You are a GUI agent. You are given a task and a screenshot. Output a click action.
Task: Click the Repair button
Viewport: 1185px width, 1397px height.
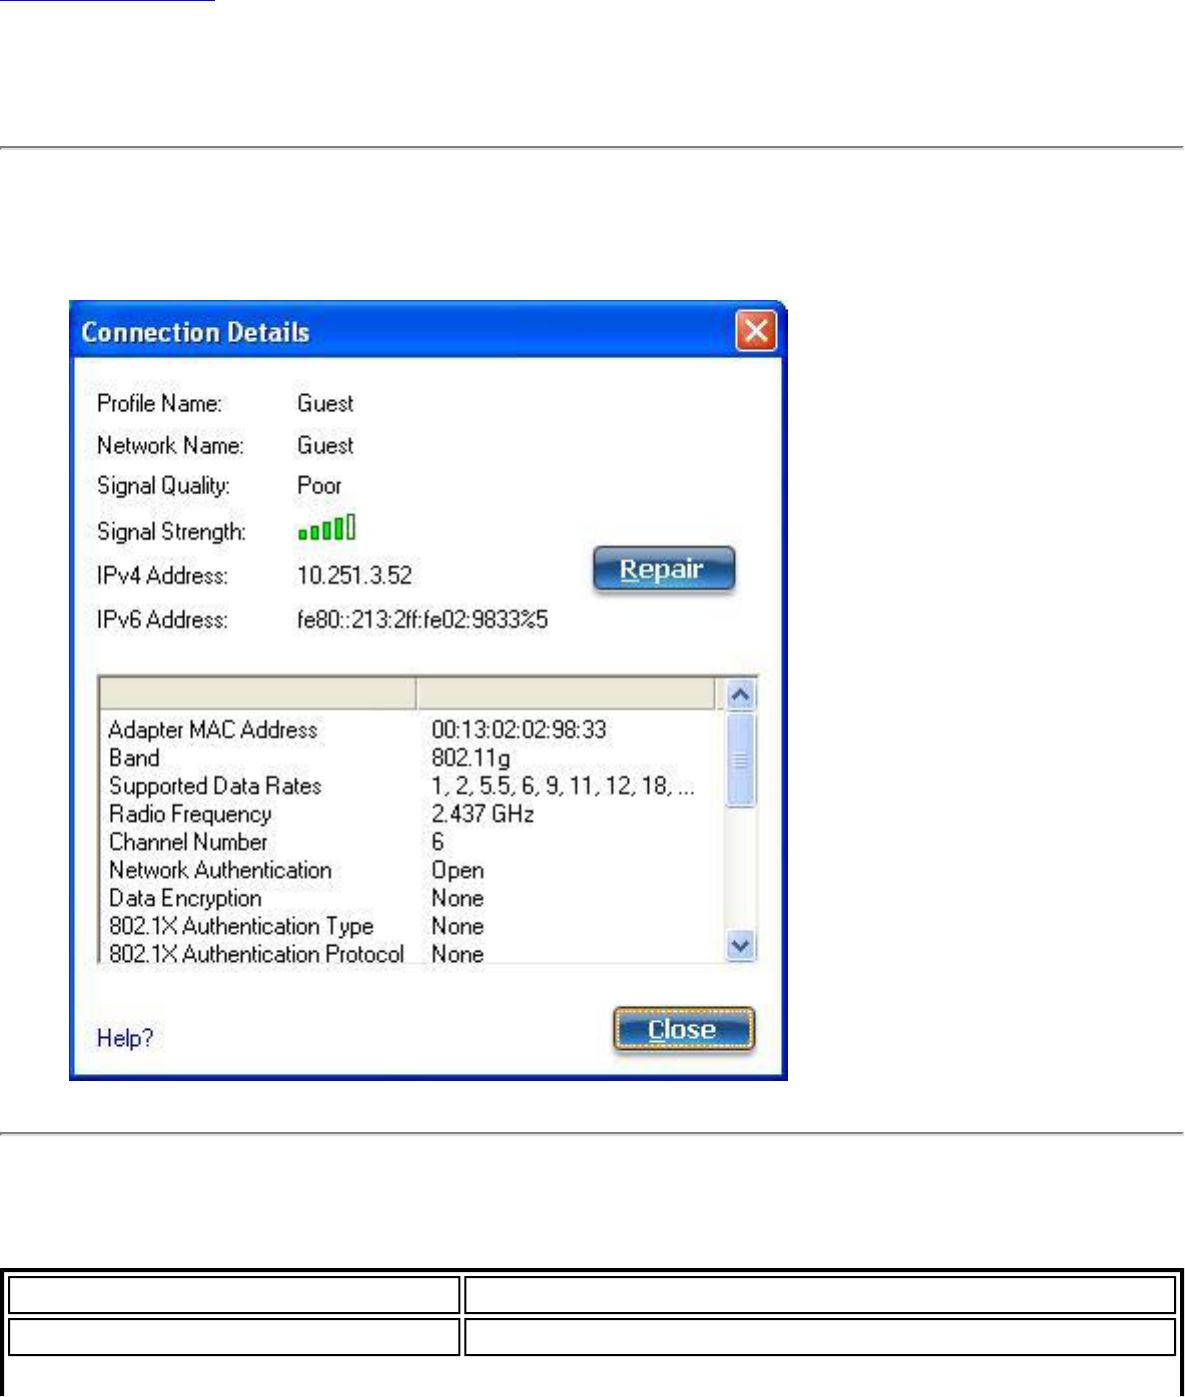tap(664, 569)
